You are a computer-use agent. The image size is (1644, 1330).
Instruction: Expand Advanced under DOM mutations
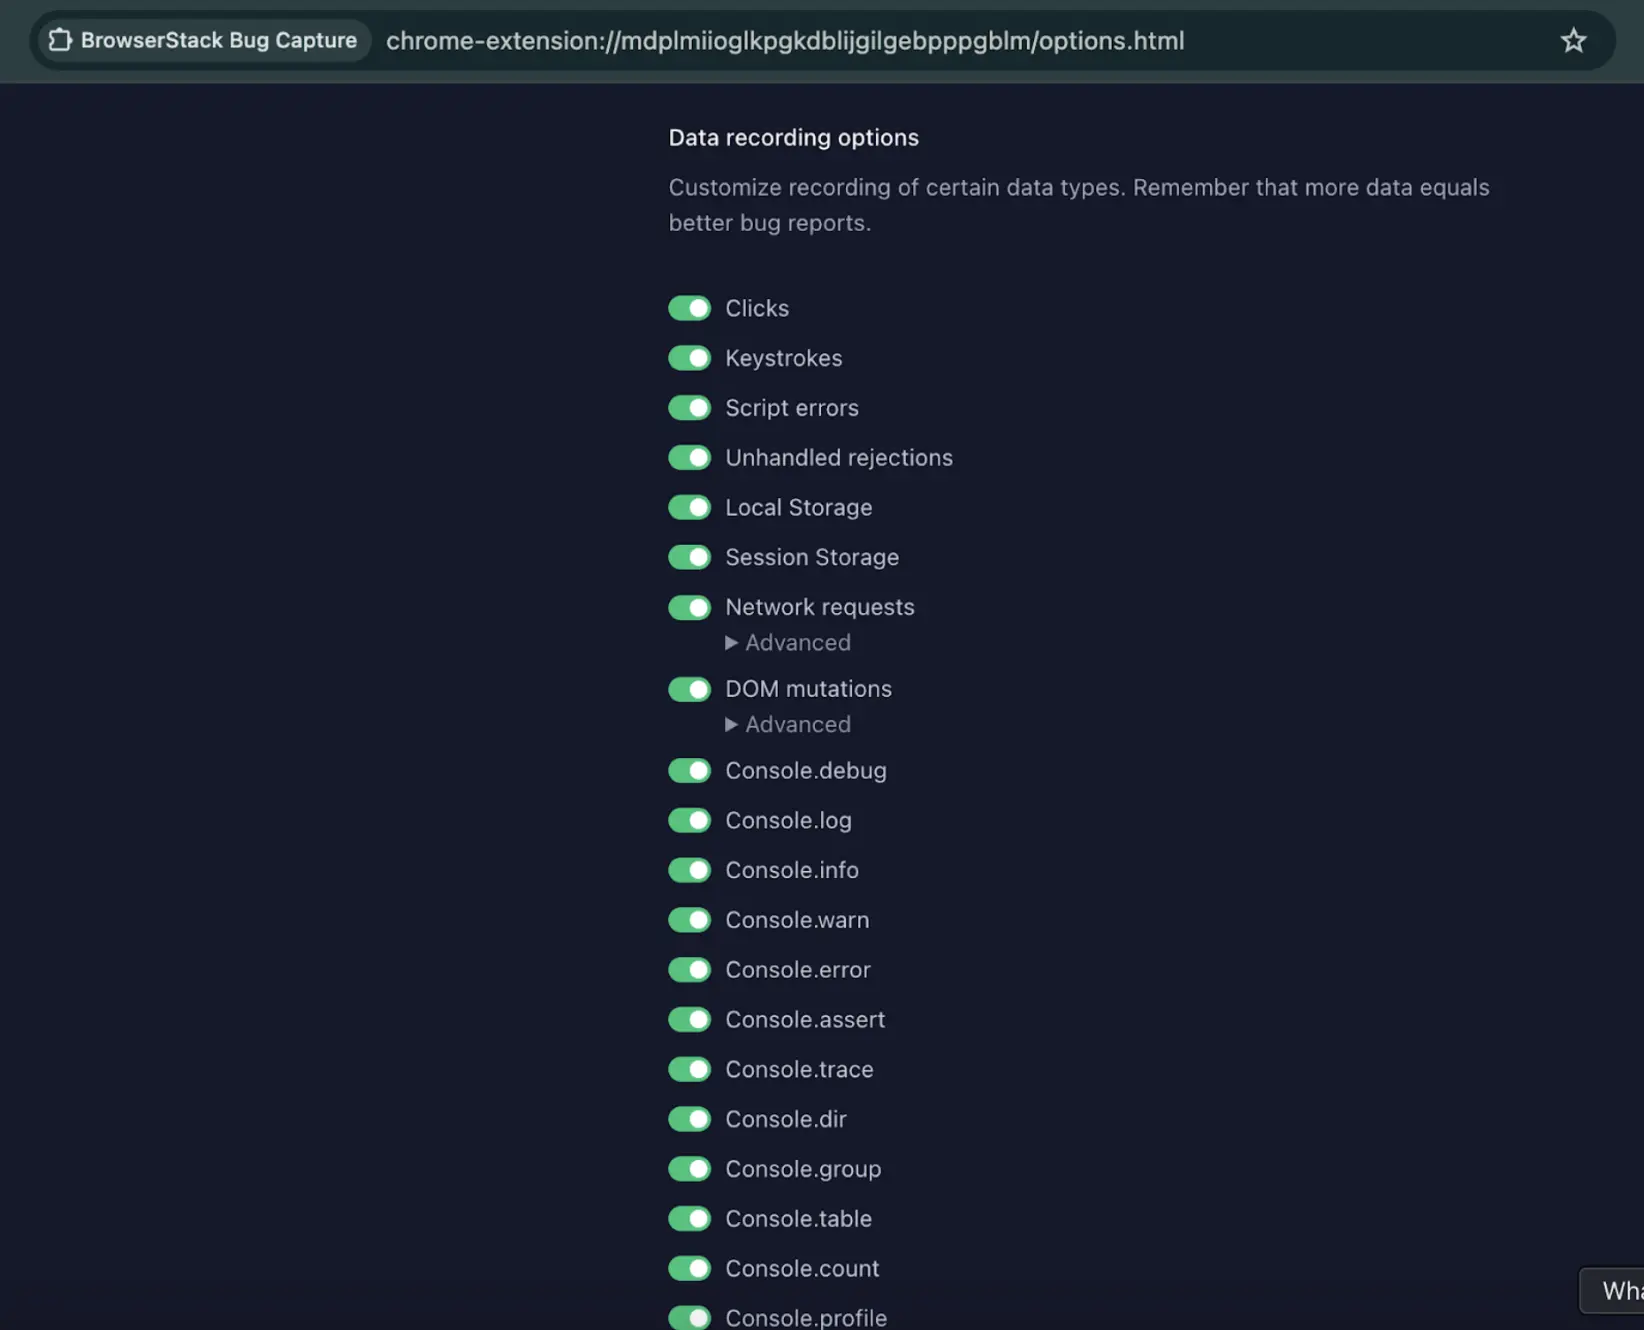(x=788, y=725)
